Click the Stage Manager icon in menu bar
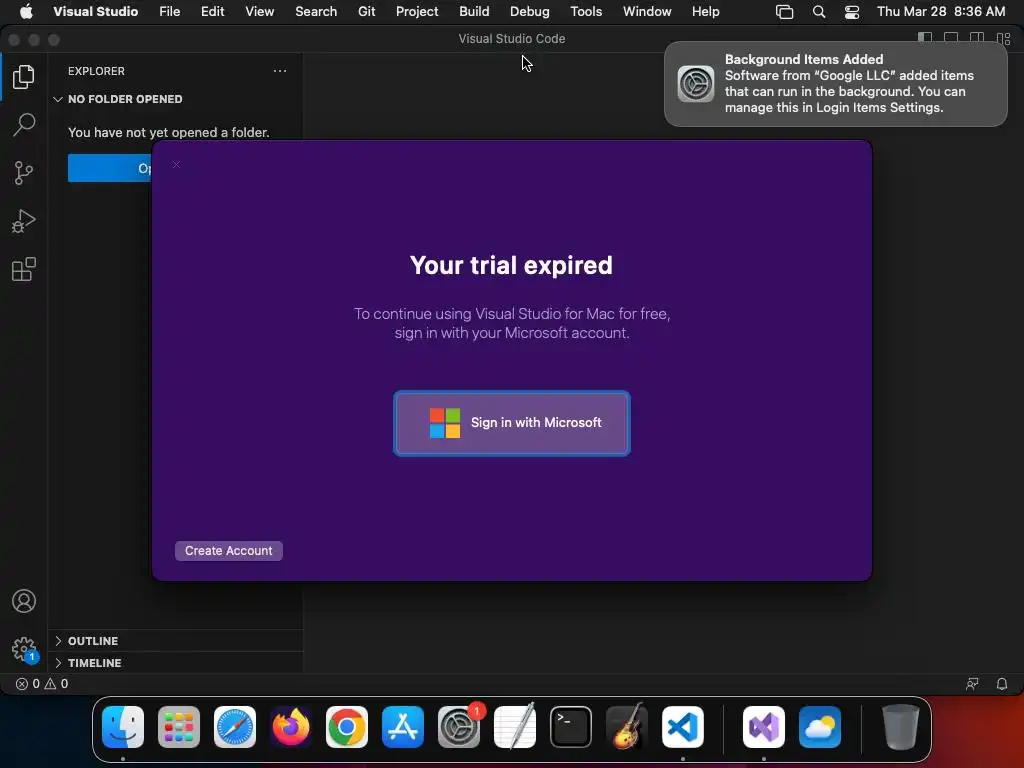The width and height of the screenshot is (1024, 768). (784, 12)
